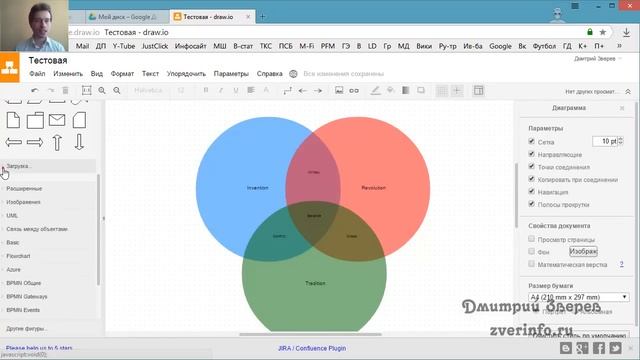Select the up arrow shape
The width and height of the screenshot is (640, 360).
pos(57,142)
